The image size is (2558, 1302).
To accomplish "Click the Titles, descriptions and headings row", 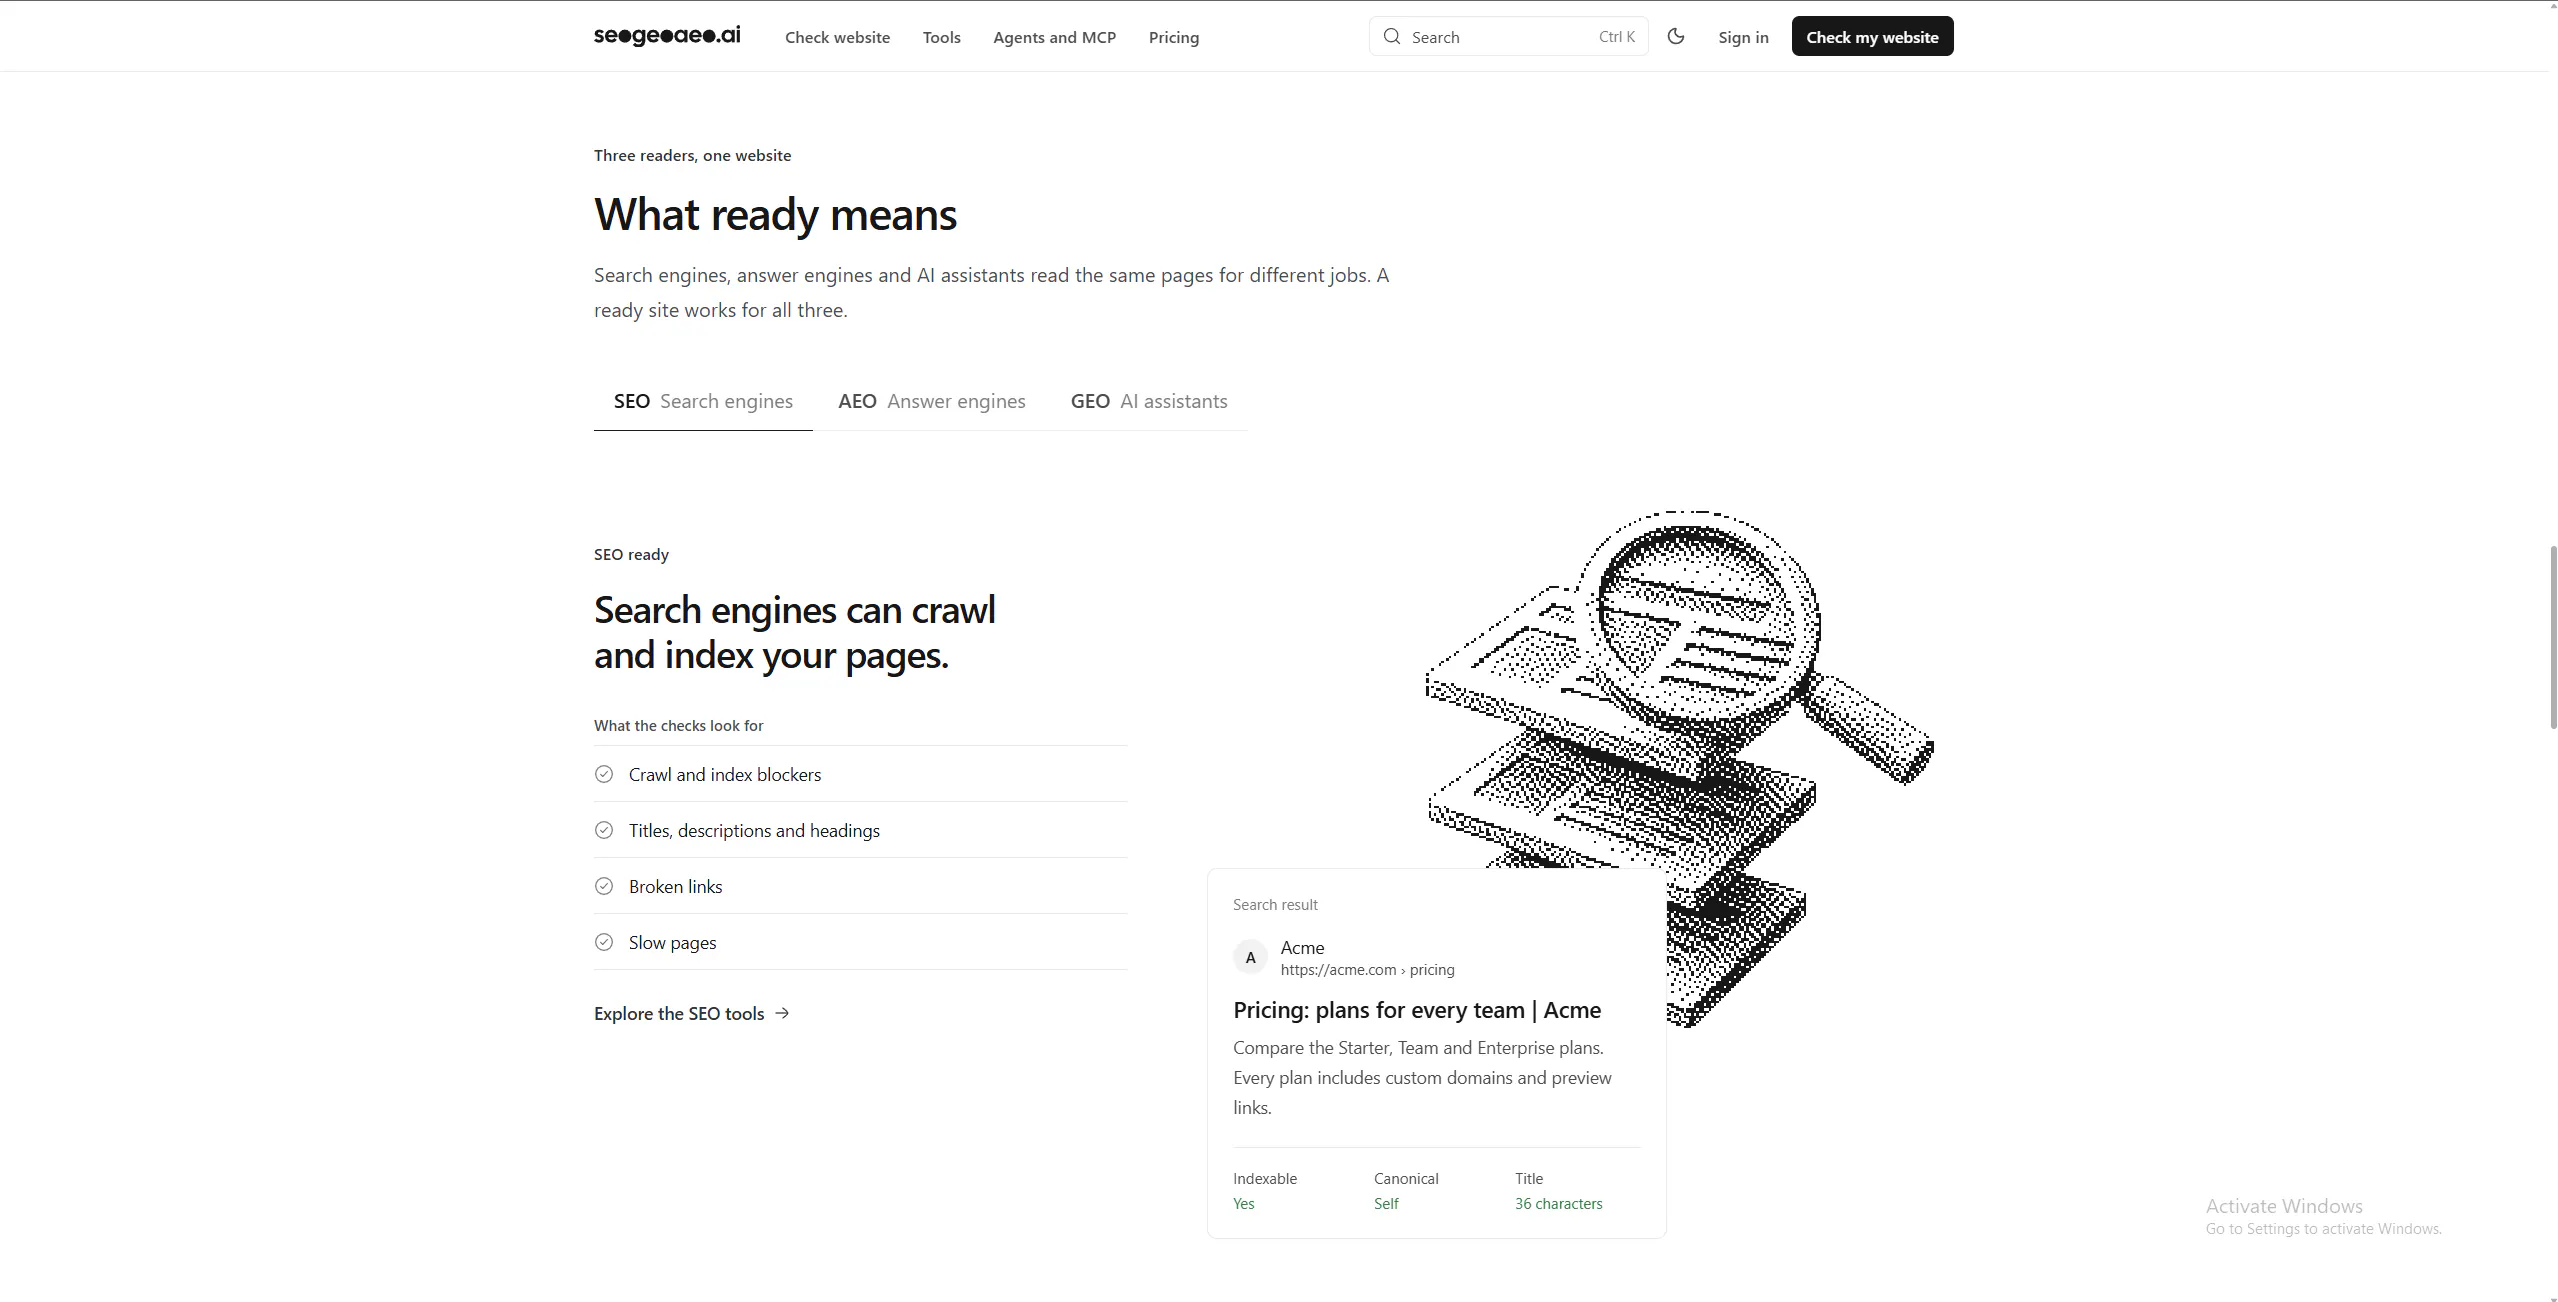I will 861,830.
